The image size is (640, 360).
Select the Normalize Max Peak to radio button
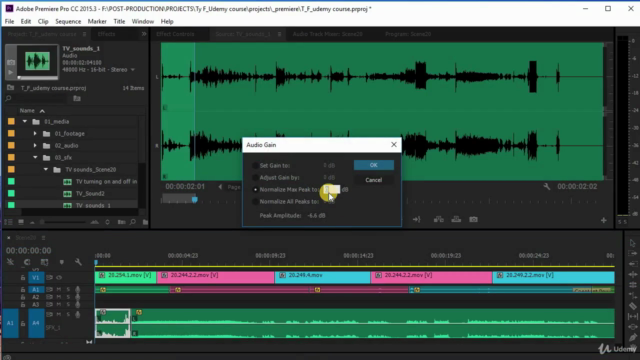click(255, 189)
